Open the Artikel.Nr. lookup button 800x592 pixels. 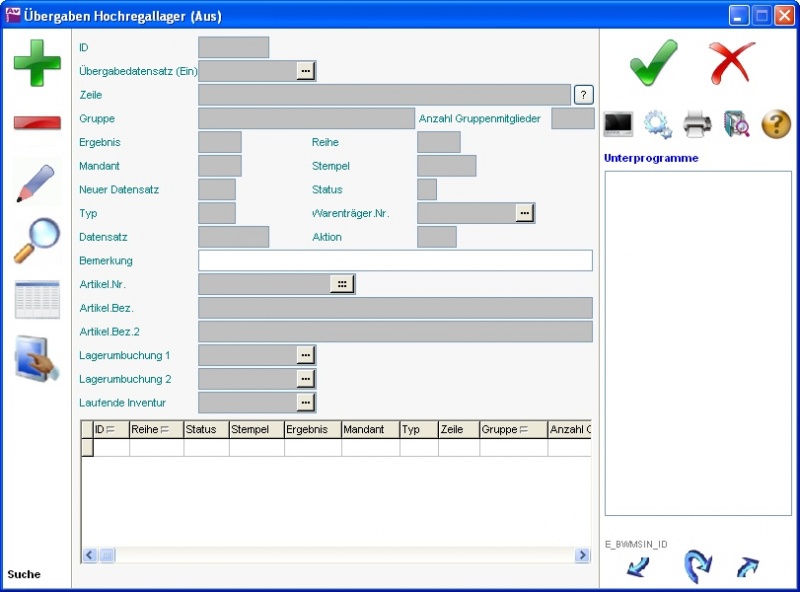(x=342, y=285)
